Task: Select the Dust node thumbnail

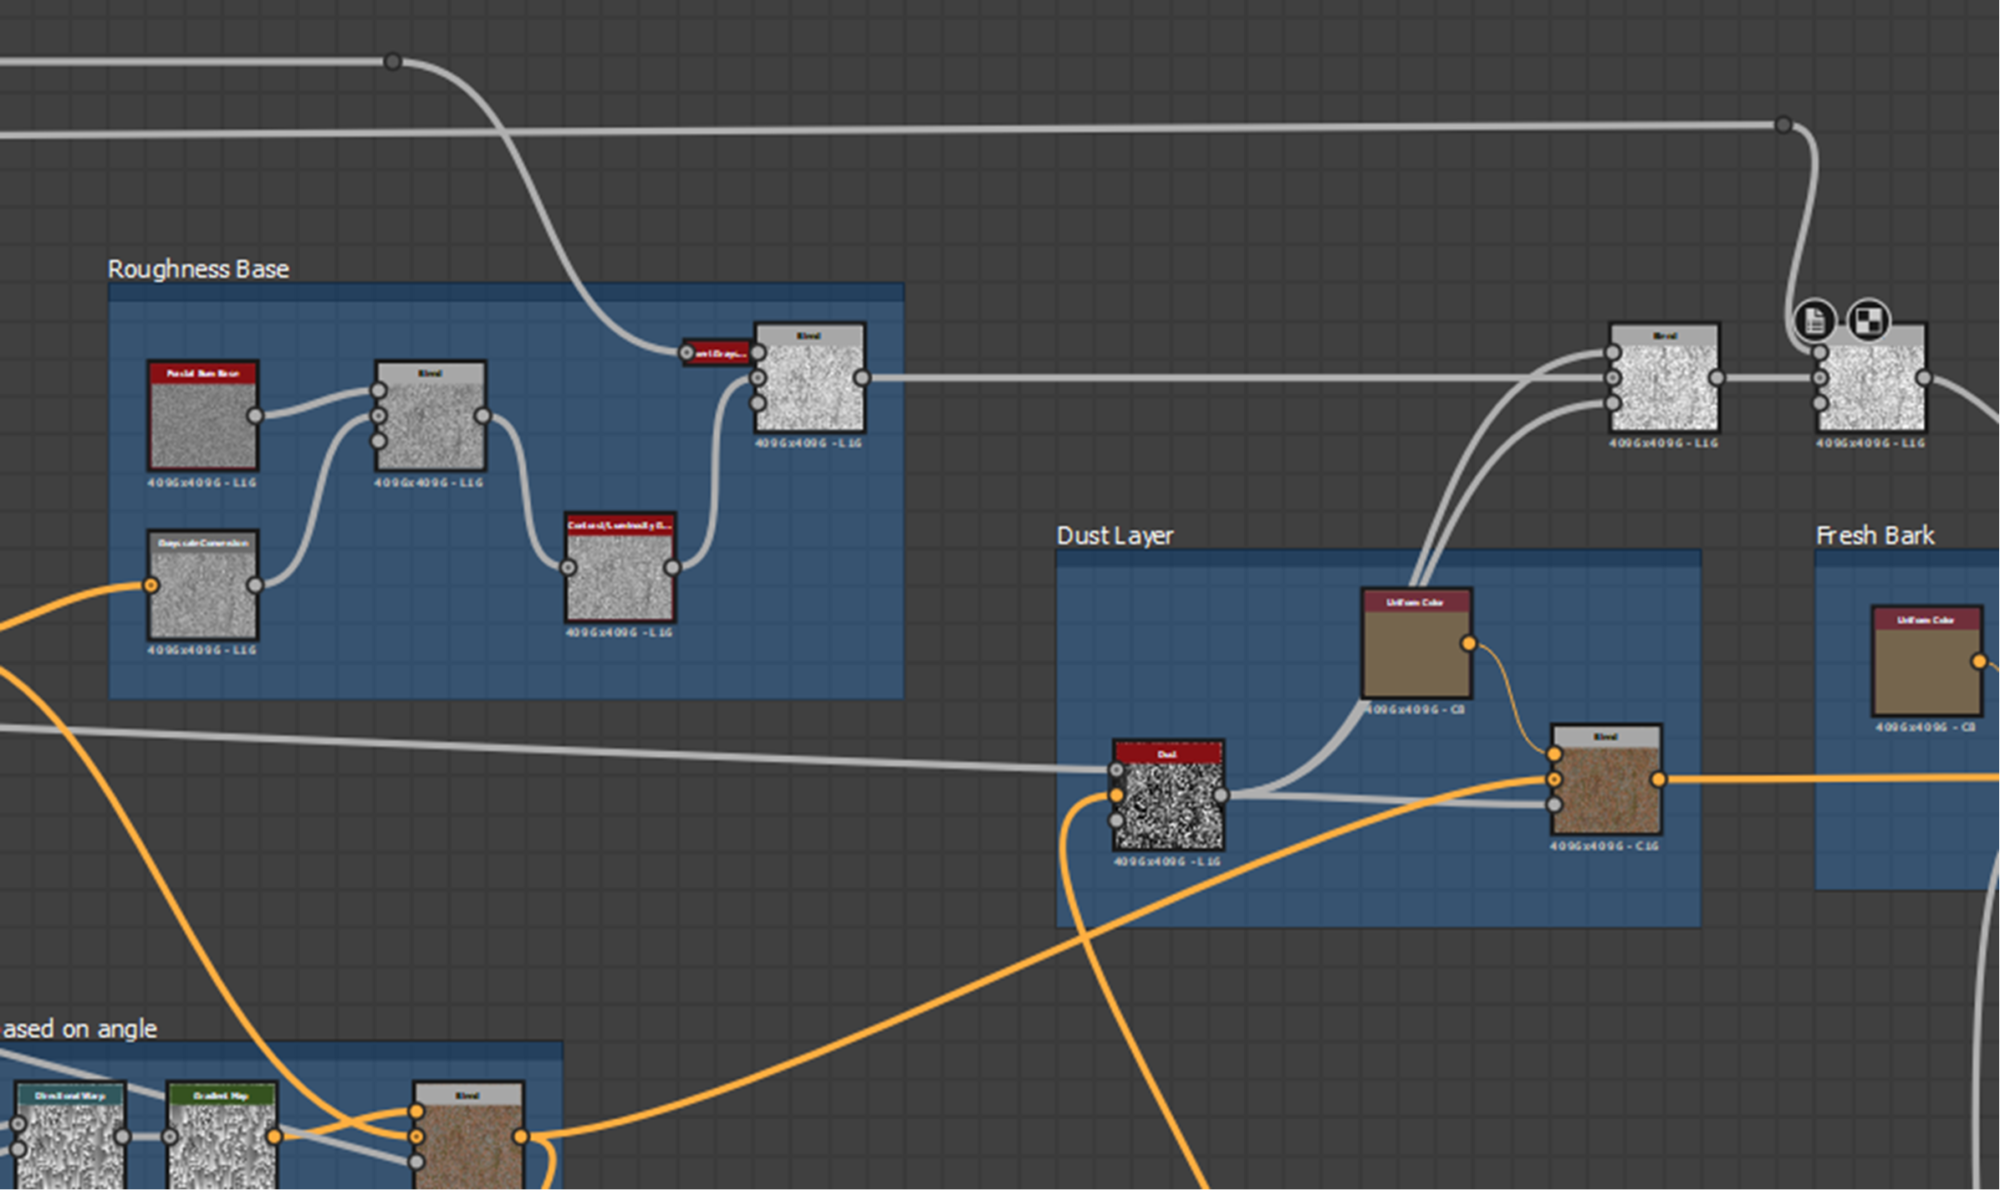Action: 1168,805
